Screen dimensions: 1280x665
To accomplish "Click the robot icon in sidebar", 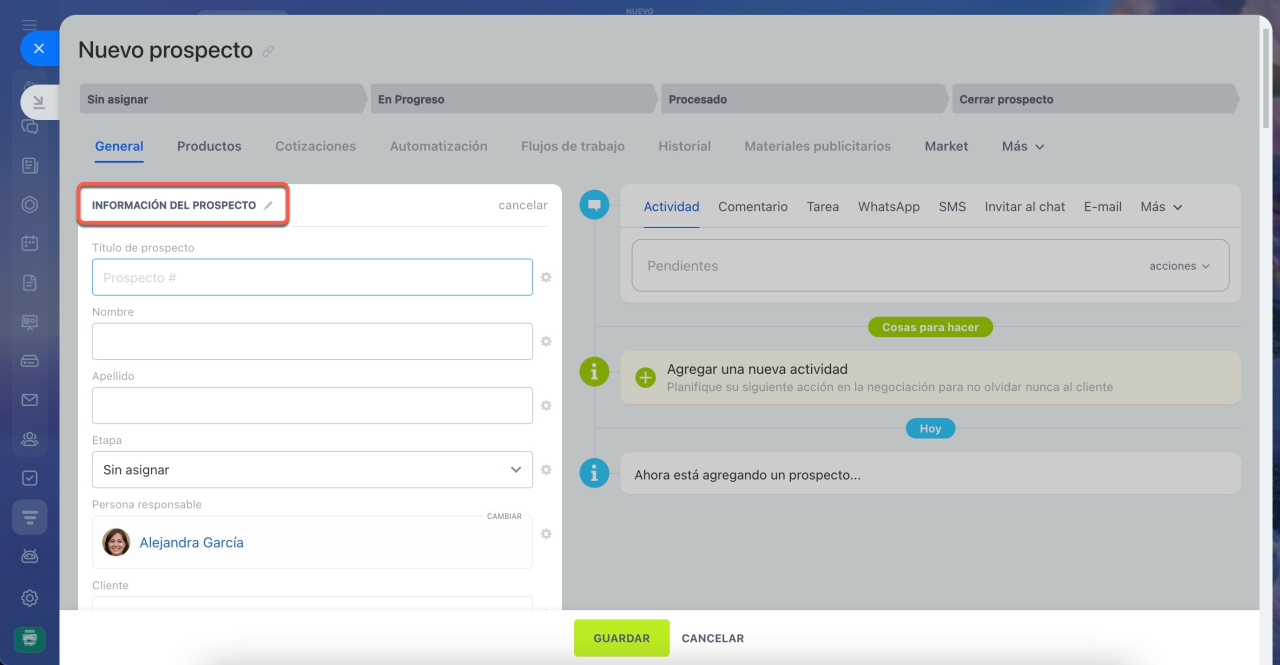I will coord(30,556).
